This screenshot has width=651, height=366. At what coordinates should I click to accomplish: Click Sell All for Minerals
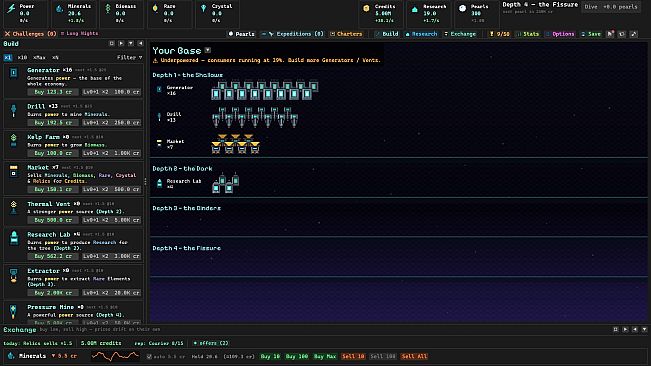tap(414, 356)
